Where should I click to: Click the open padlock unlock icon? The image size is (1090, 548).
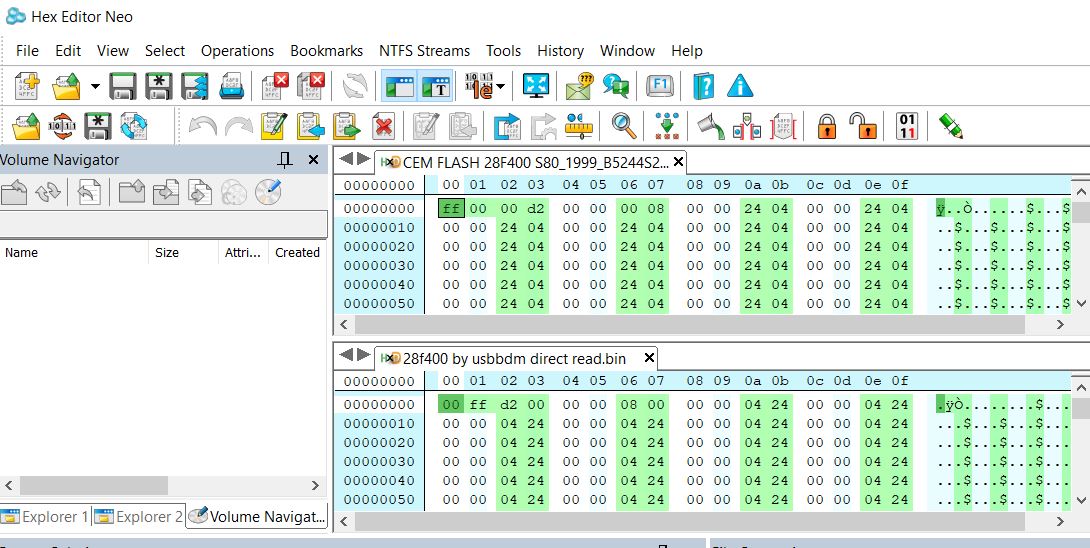863,127
